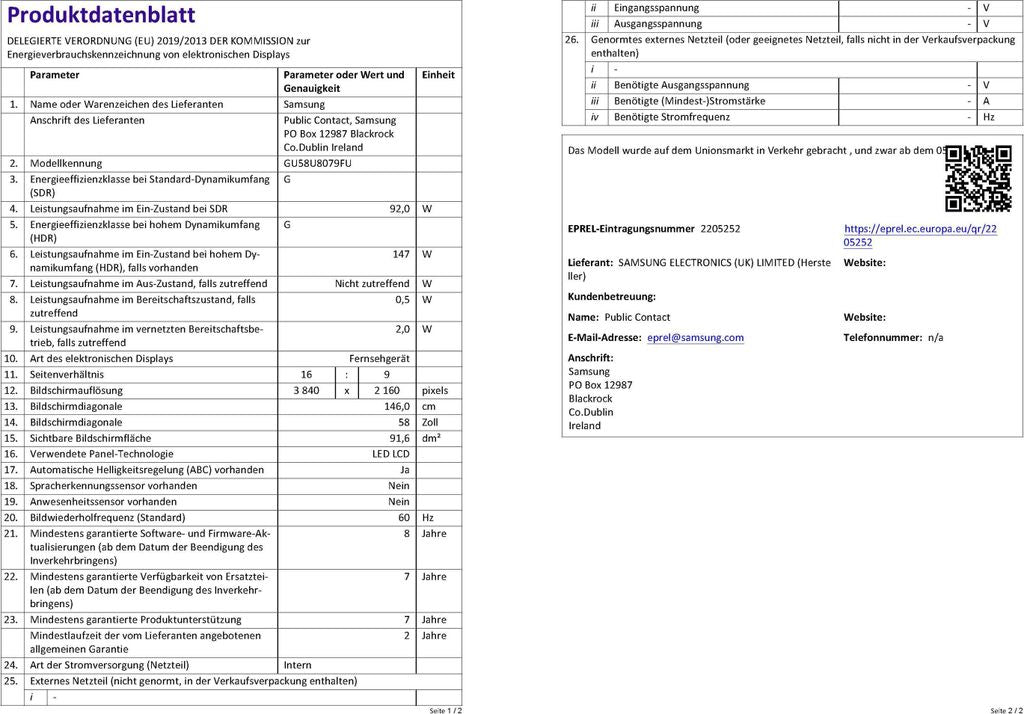
Task: Click 'Verwendete Panel-Technologie' label
Action: coord(101,454)
